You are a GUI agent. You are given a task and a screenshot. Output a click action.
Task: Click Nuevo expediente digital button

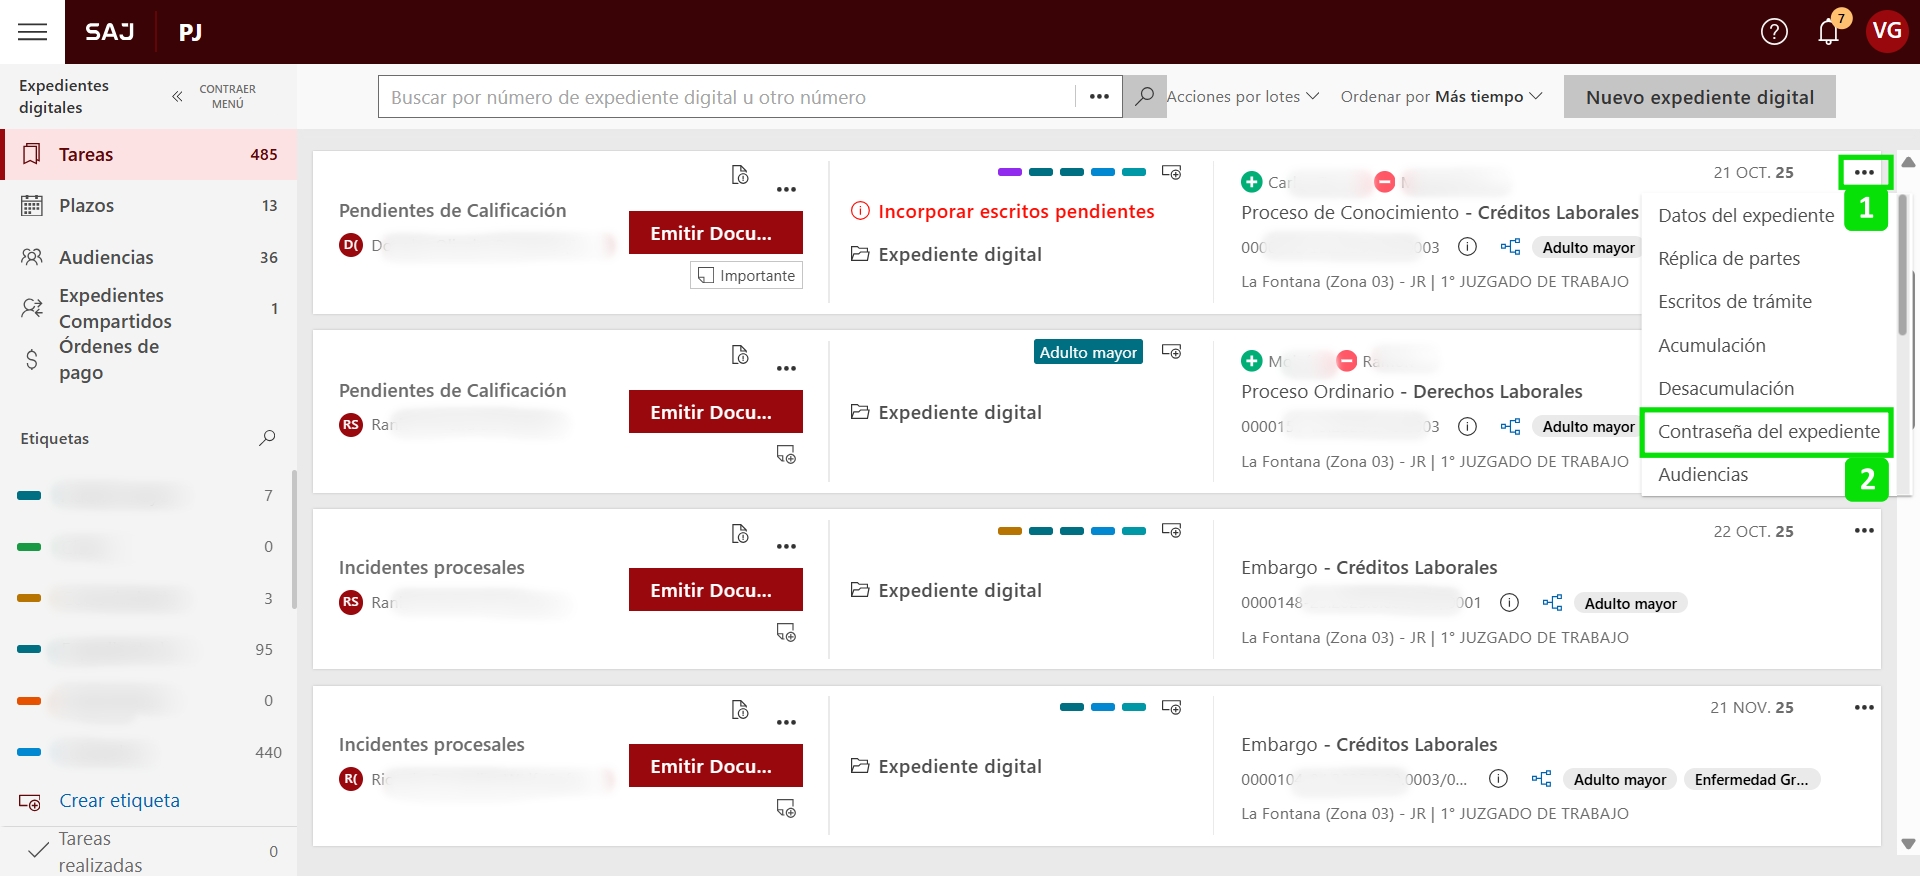1699,97
